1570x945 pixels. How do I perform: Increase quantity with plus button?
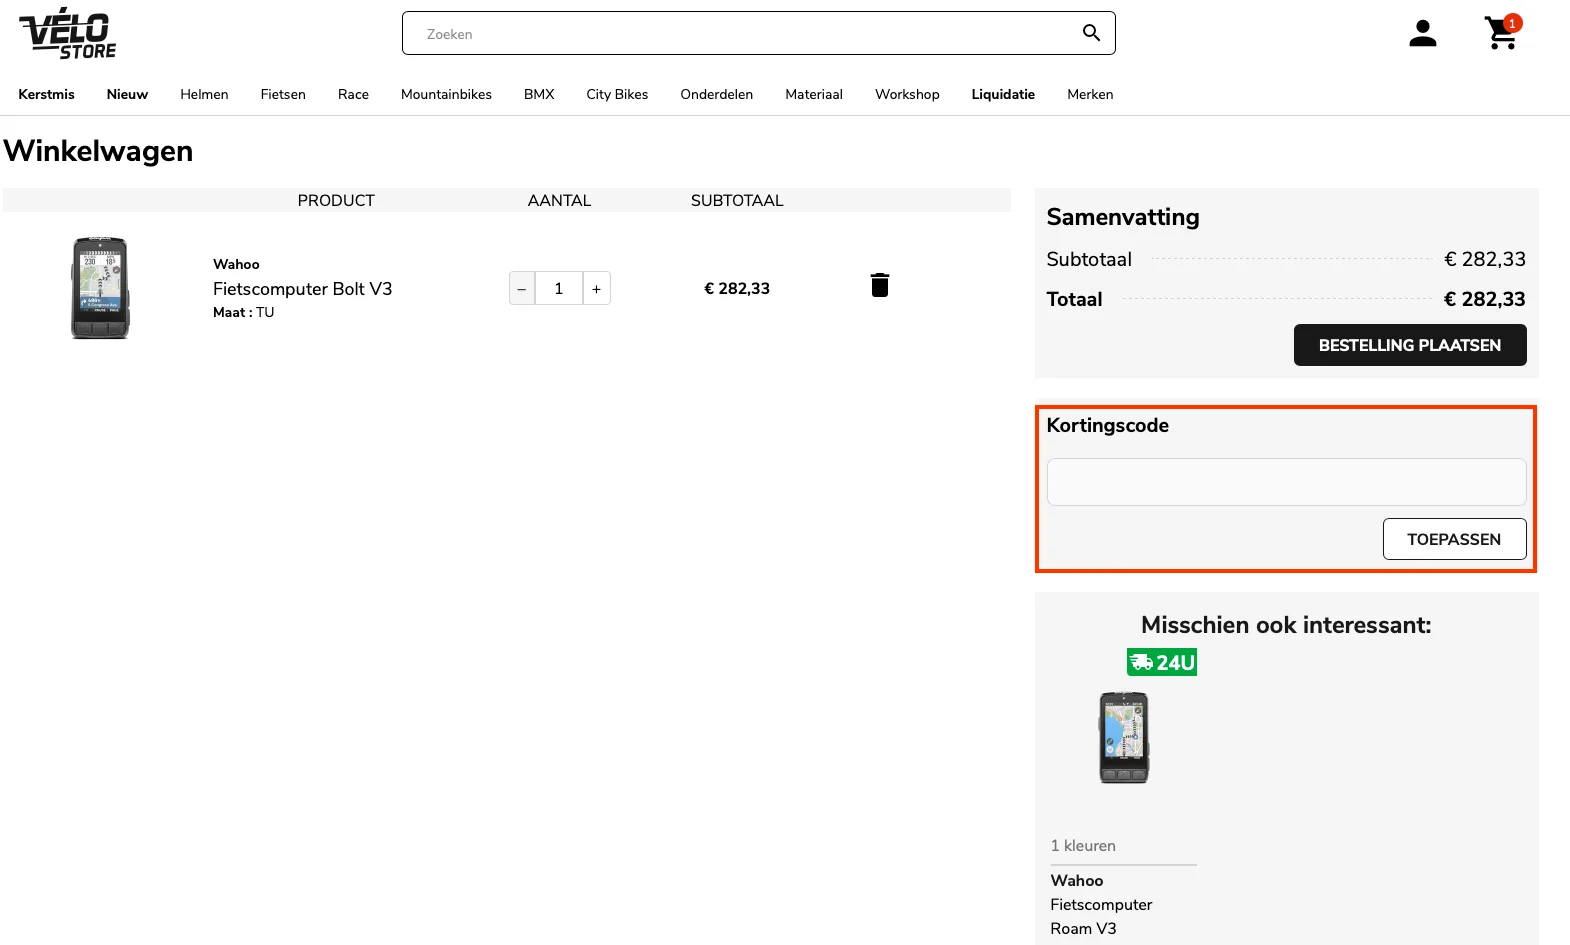coord(596,289)
